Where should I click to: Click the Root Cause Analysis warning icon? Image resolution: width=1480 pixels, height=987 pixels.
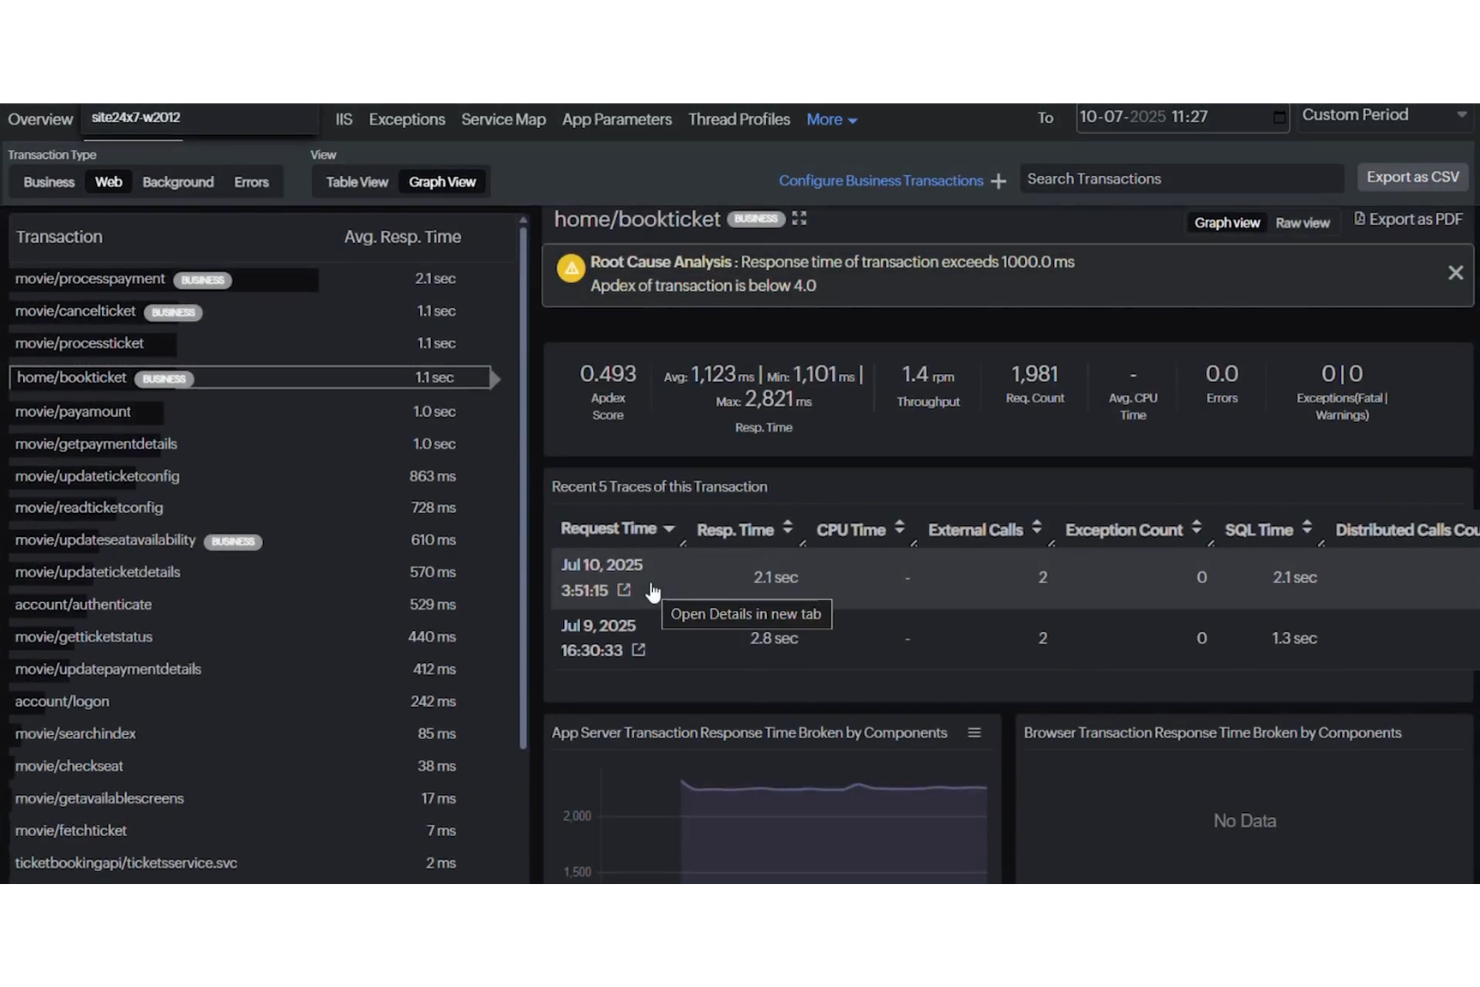571,269
